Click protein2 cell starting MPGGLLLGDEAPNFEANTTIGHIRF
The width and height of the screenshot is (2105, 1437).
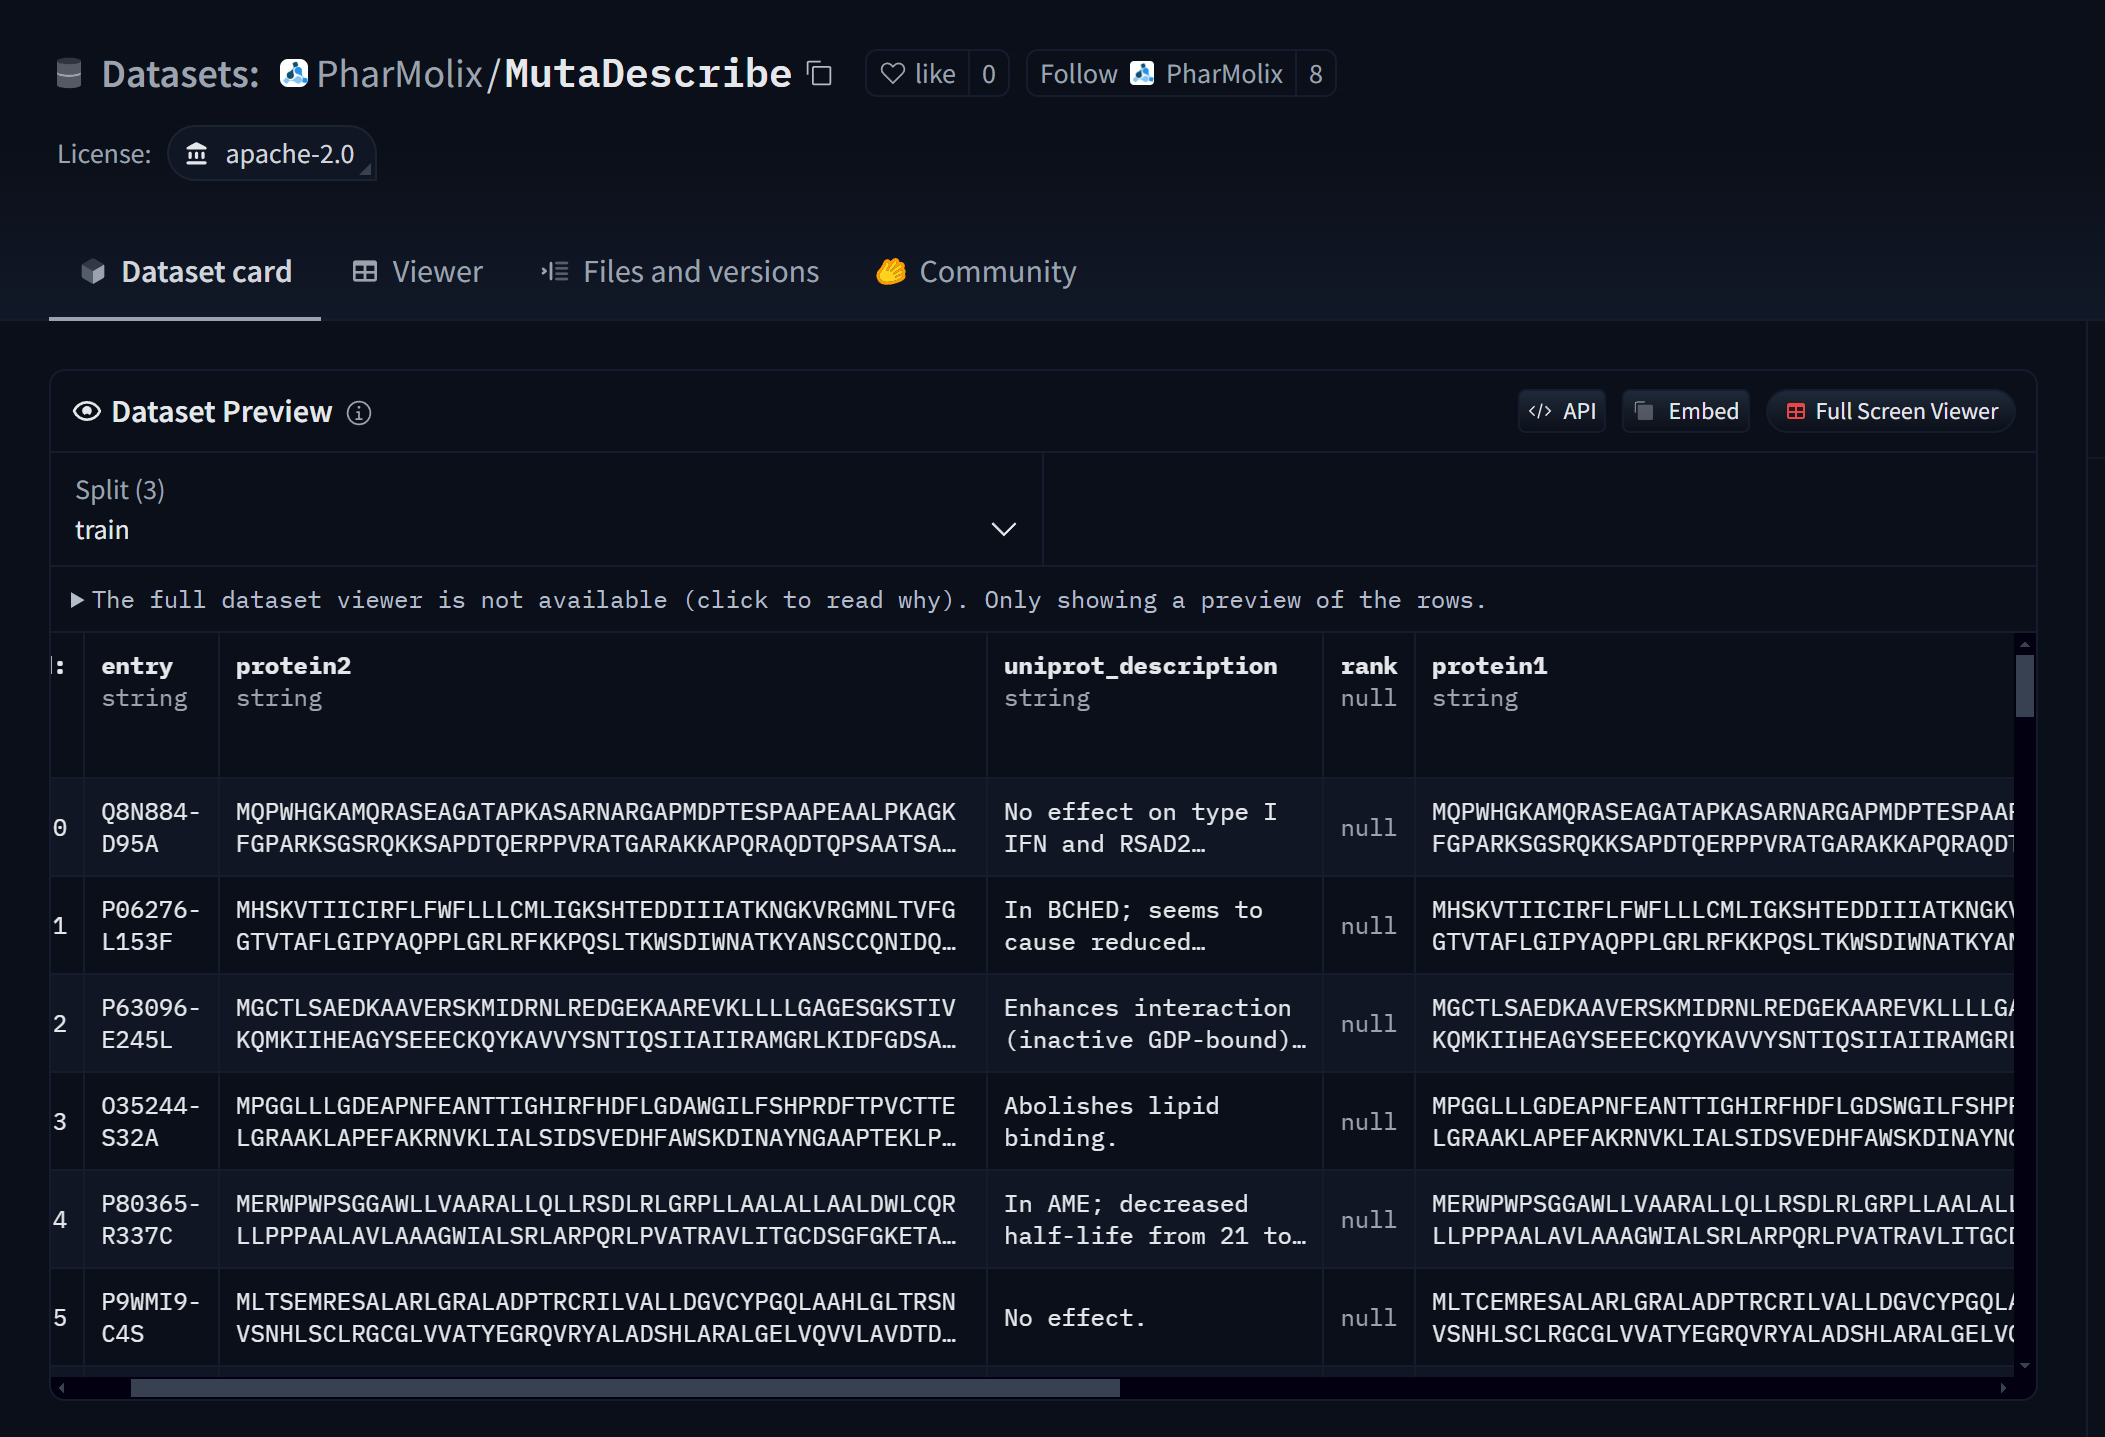pyautogui.click(x=602, y=1122)
